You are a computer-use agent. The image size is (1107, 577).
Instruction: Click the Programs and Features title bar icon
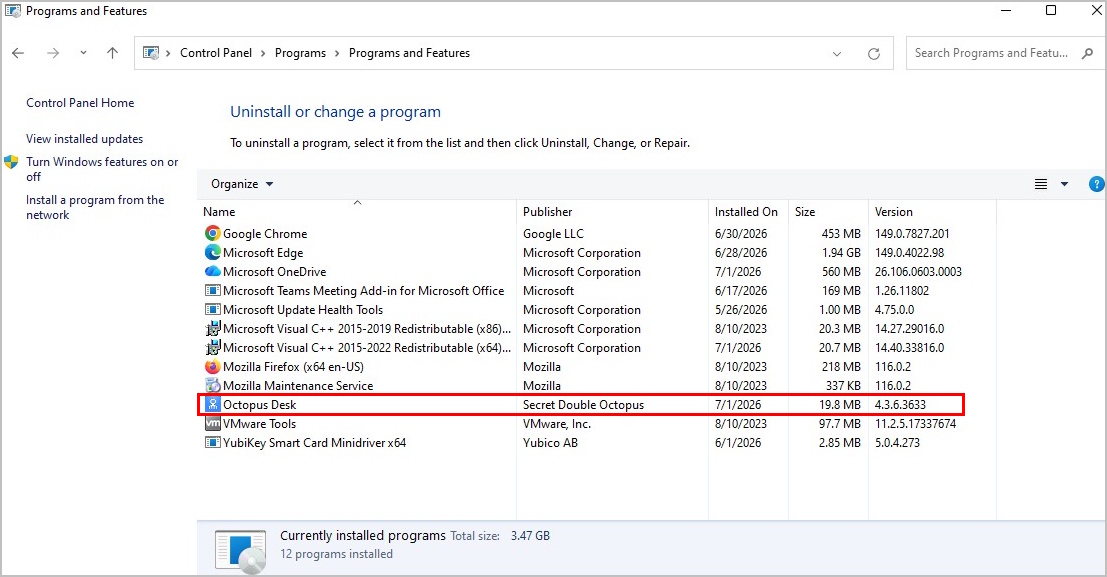[13, 11]
